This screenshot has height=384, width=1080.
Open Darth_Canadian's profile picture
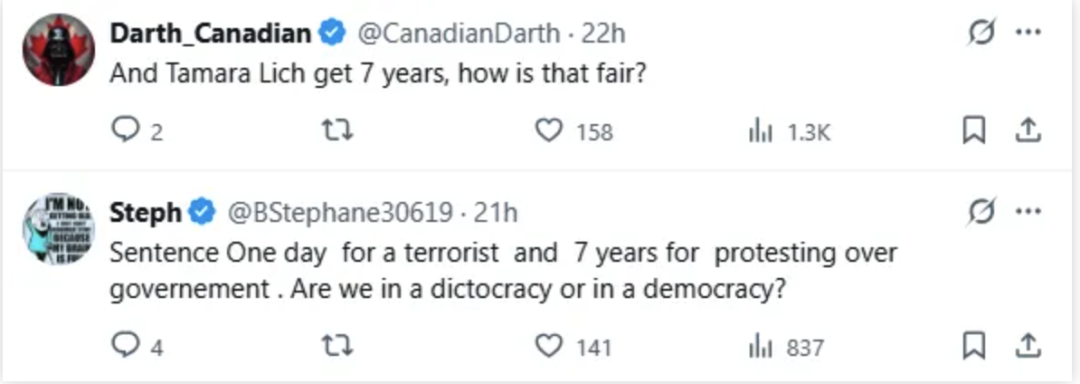[x=59, y=50]
